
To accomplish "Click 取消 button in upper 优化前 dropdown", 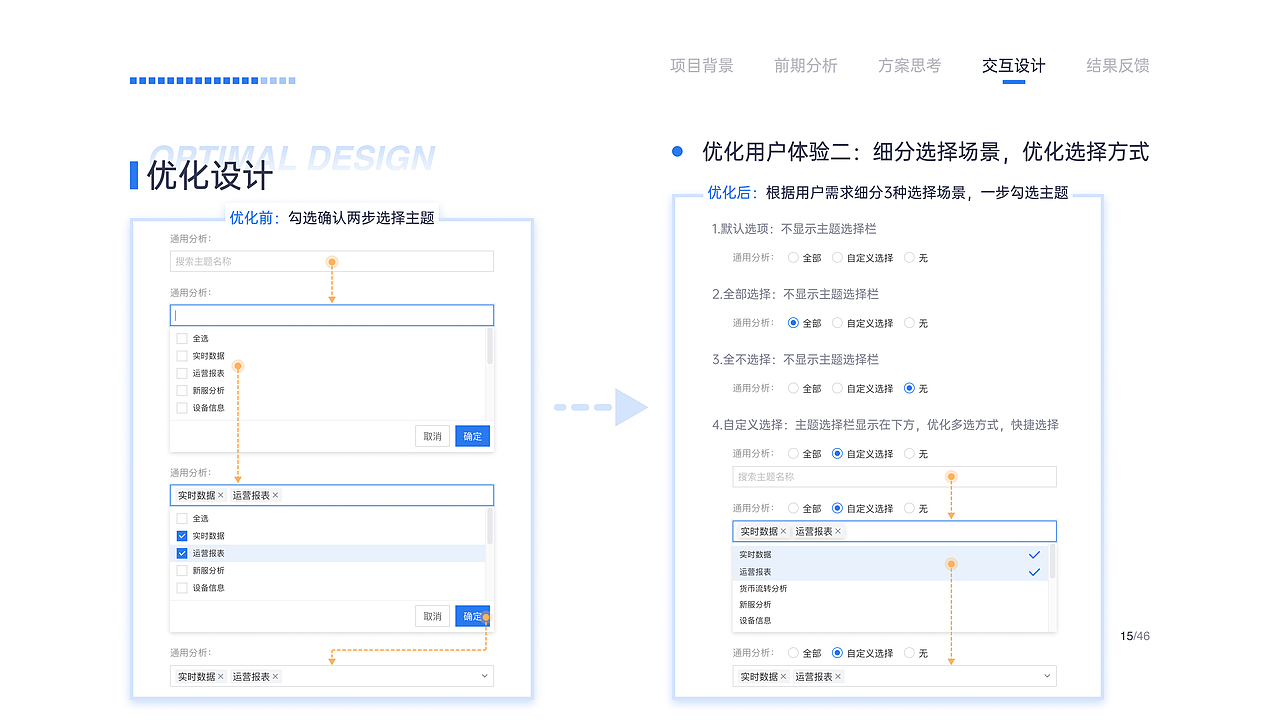I will pos(432,436).
